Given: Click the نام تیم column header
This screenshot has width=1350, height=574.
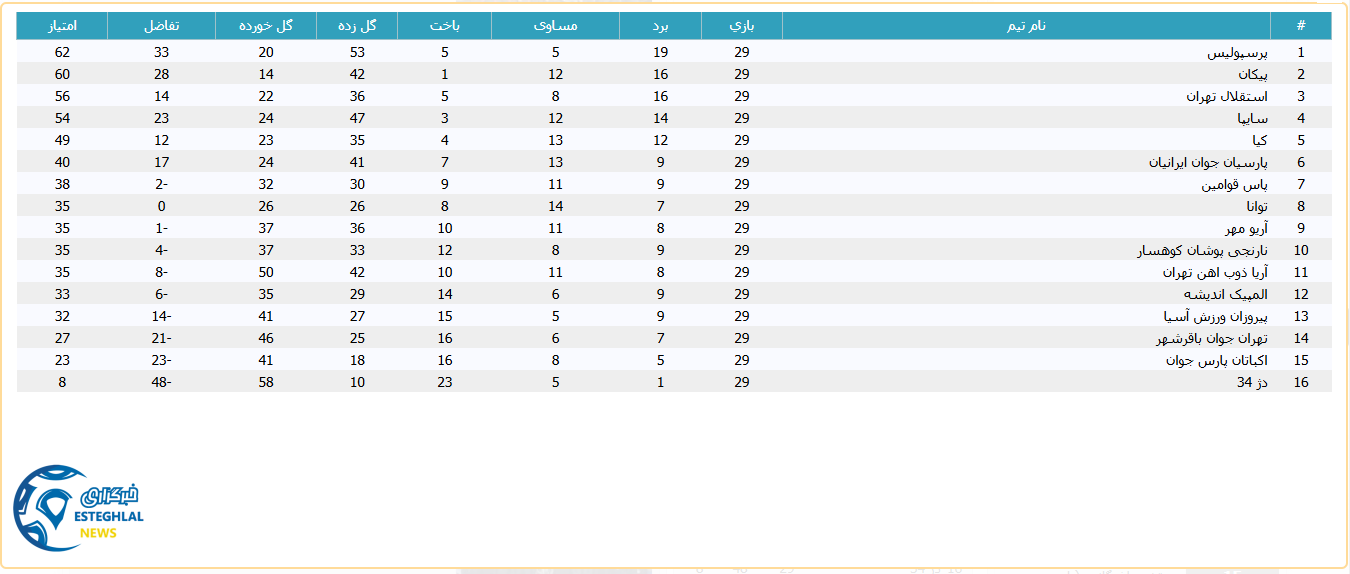Looking at the screenshot, I should coord(1026,25).
